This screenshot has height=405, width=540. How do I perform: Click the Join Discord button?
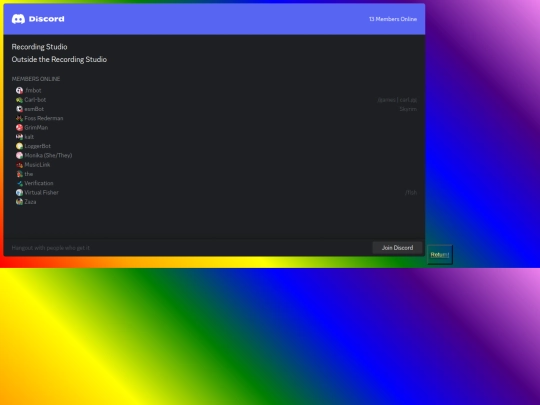click(x=397, y=248)
